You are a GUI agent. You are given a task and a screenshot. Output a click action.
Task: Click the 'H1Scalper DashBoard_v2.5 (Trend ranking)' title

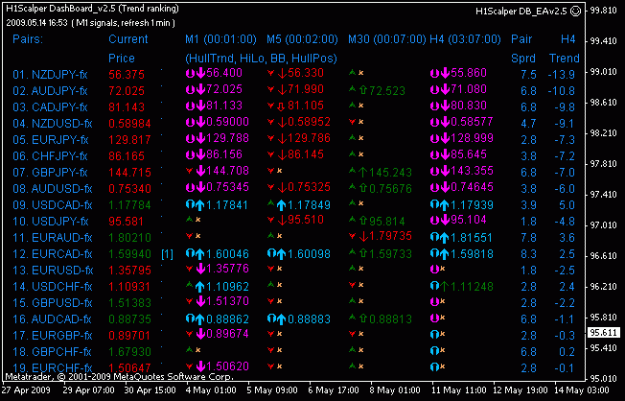click(92, 8)
